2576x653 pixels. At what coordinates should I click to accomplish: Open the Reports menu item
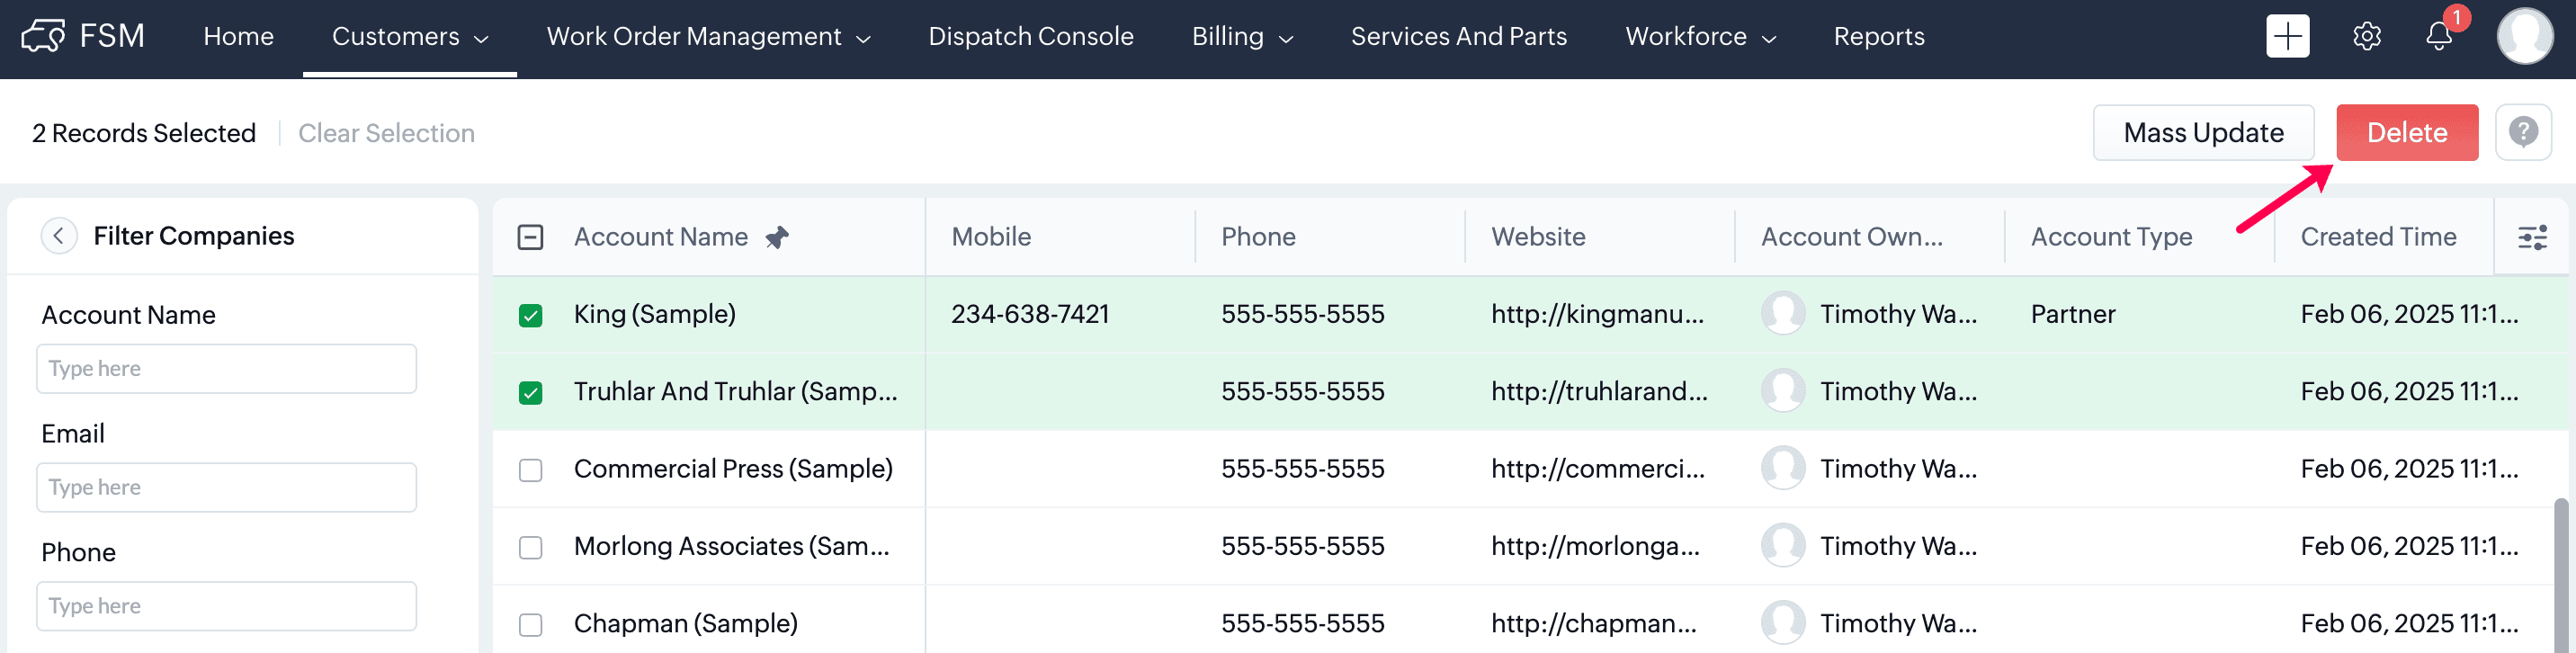point(1878,36)
